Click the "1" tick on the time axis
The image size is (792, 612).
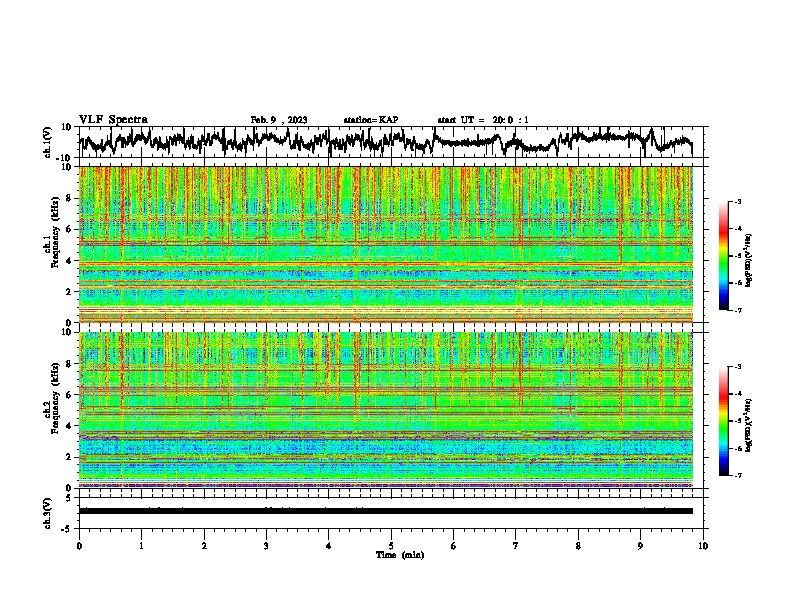click(141, 546)
